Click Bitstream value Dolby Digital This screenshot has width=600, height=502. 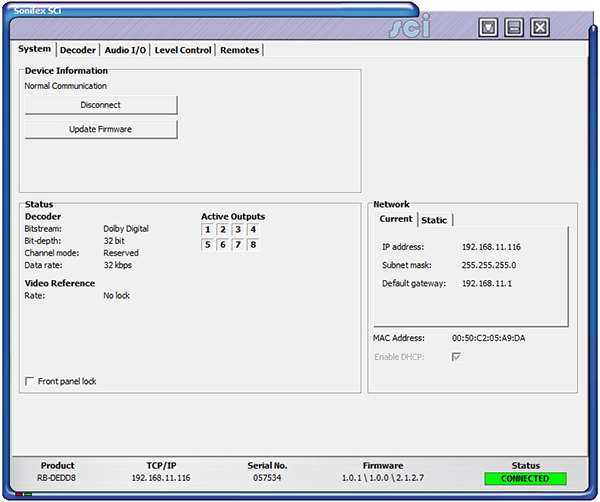(126, 229)
